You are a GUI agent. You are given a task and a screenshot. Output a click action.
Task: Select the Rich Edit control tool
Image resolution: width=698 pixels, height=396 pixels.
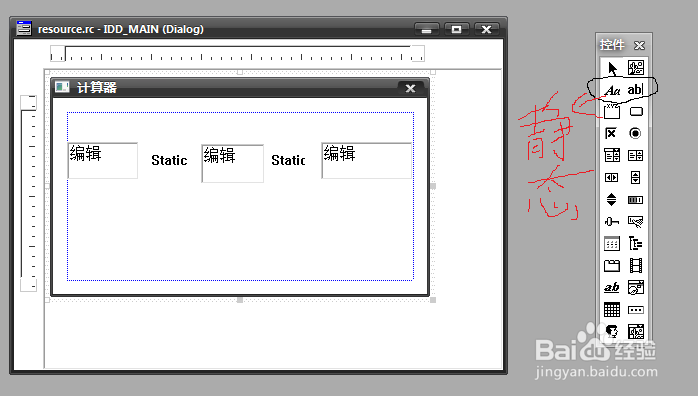coord(612,287)
